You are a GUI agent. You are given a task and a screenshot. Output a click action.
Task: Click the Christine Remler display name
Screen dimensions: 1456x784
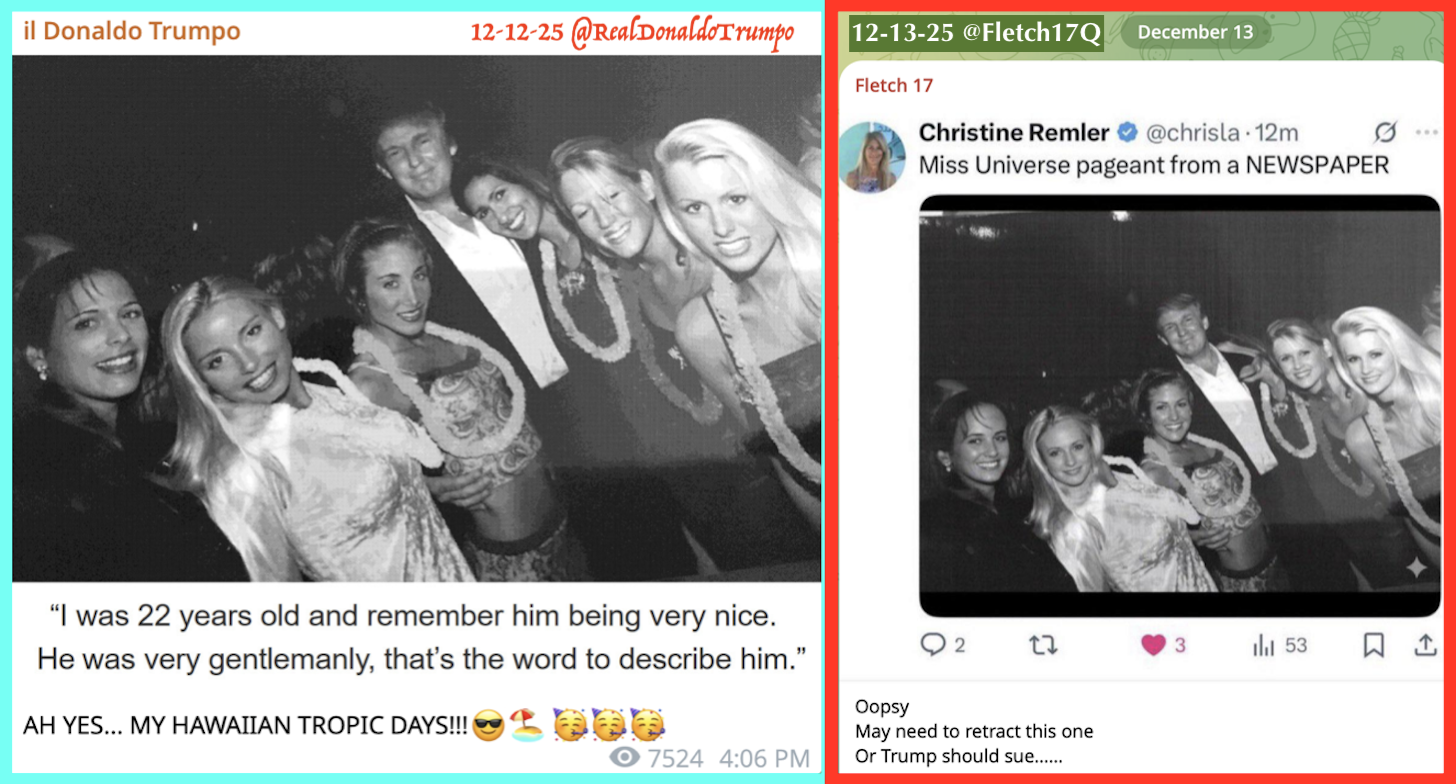point(1014,133)
